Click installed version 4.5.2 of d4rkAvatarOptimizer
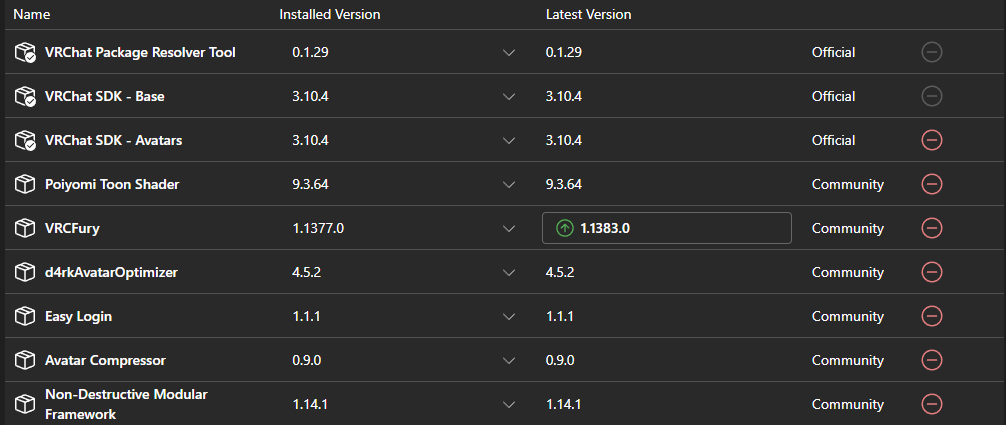Screen dimensions: 1006x425 coord(307,272)
